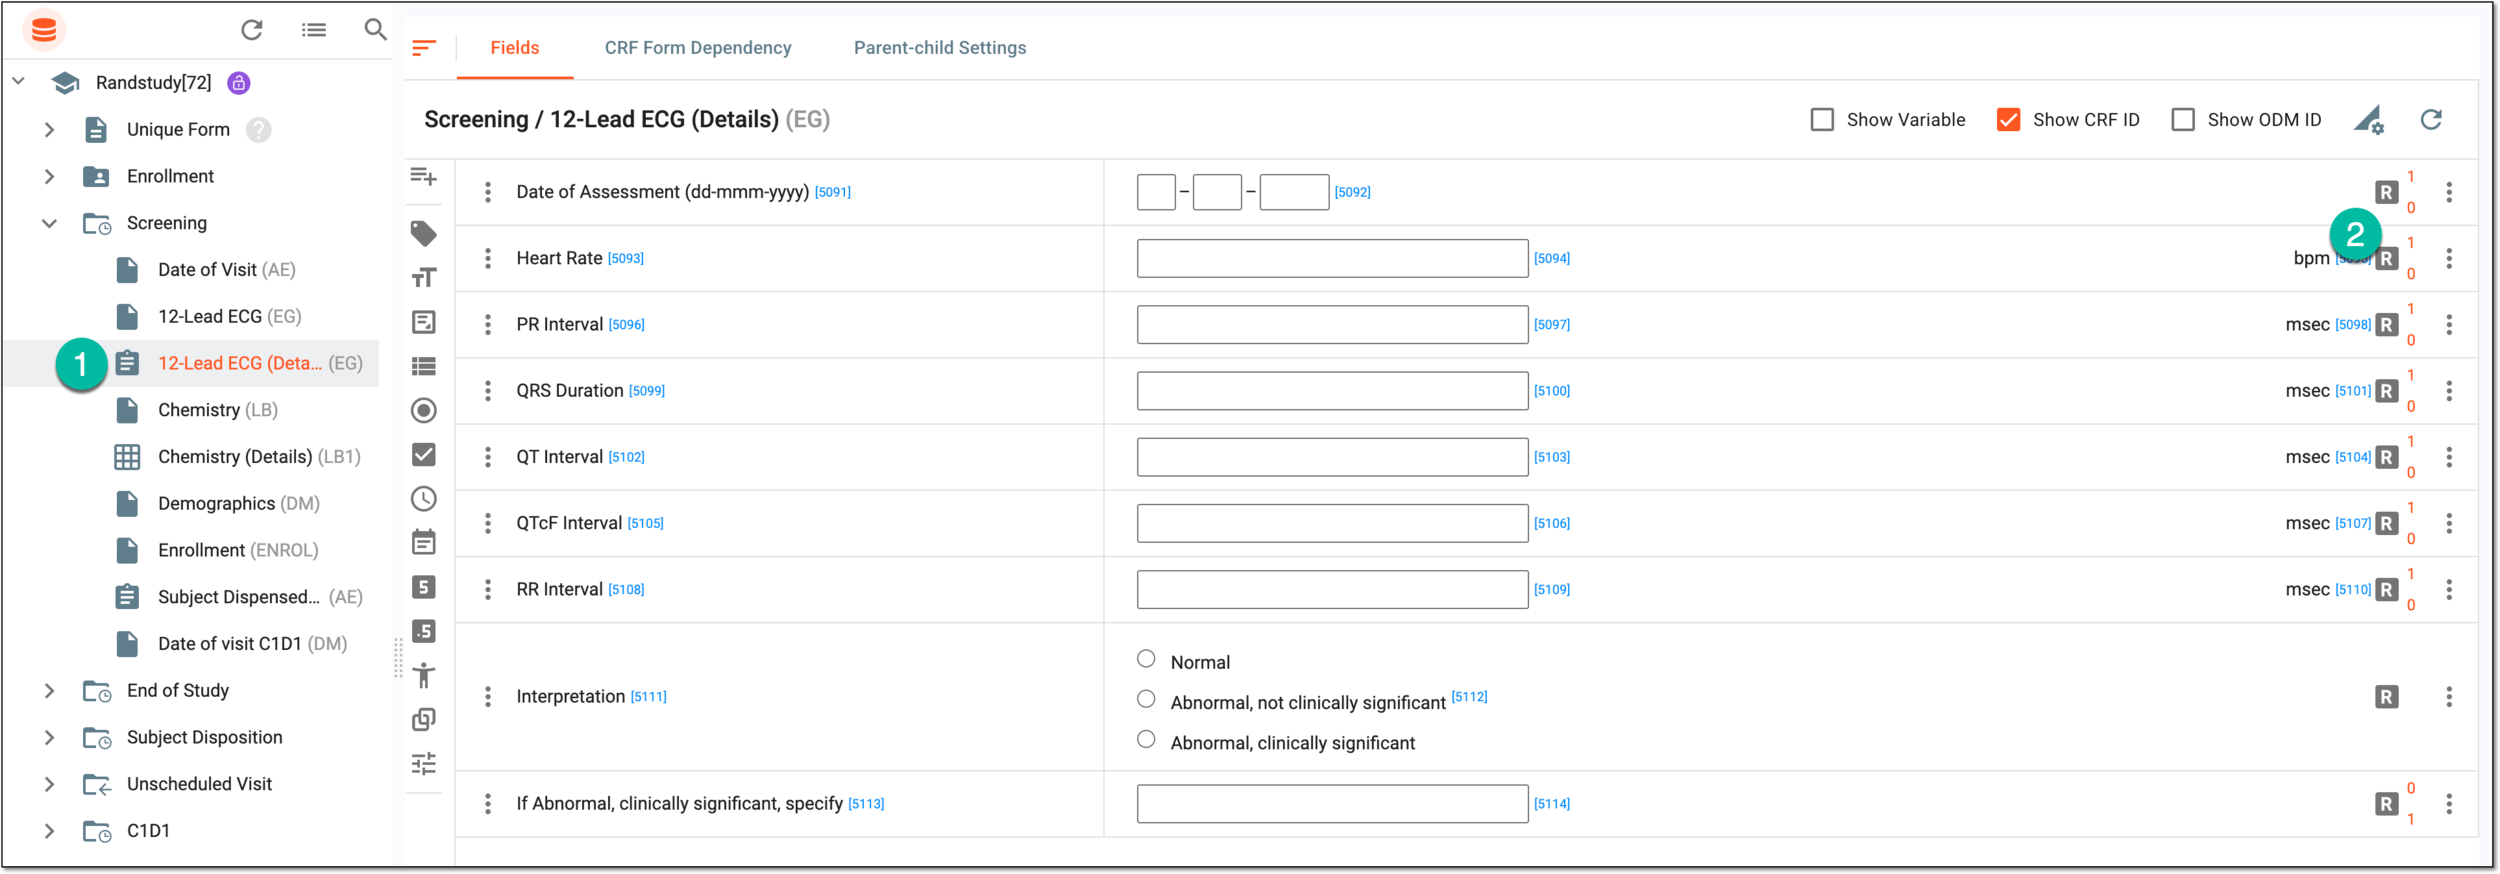Open the list view icon in sidebar header
The height and width of the screenshot is (874, 2500).
click(x=314, y=30)
